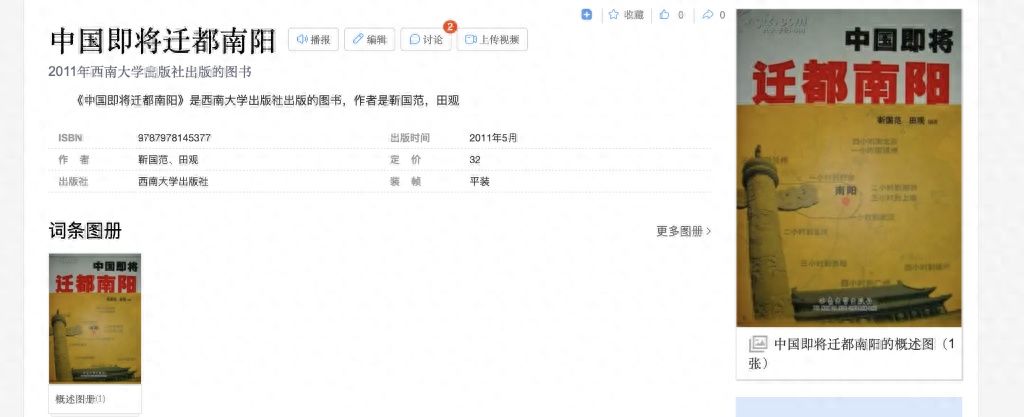
Task: Open the 讨论 discussion button
Action: 426,39
